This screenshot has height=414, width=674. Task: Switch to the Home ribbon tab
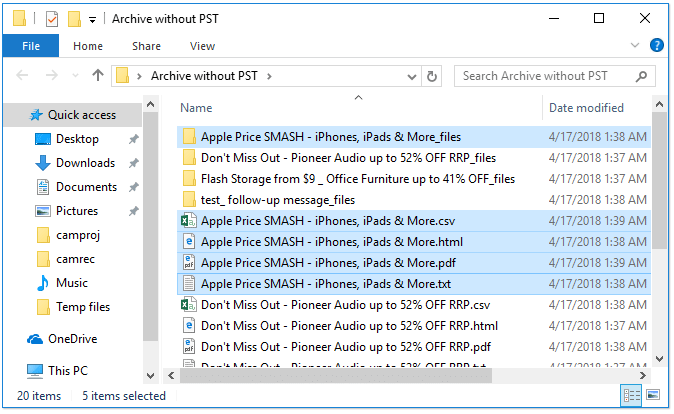point(88,46)
